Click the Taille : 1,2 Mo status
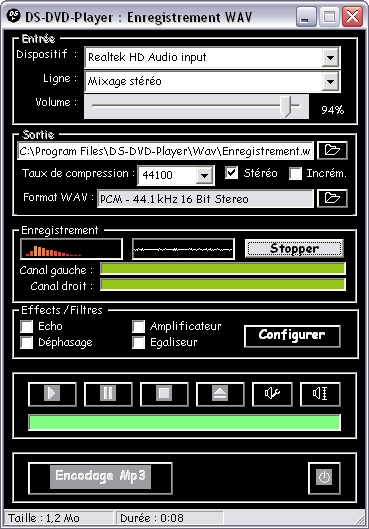 click(44, 518)
